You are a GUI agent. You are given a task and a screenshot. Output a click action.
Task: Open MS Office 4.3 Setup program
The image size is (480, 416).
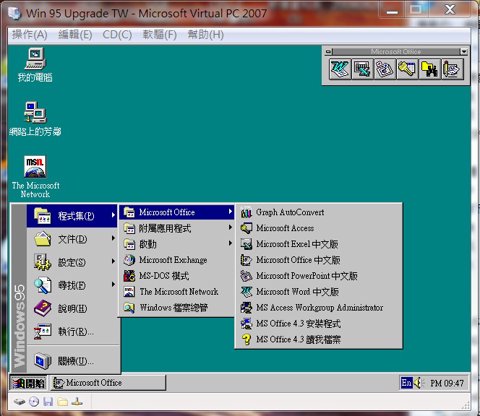coord(318,324)
